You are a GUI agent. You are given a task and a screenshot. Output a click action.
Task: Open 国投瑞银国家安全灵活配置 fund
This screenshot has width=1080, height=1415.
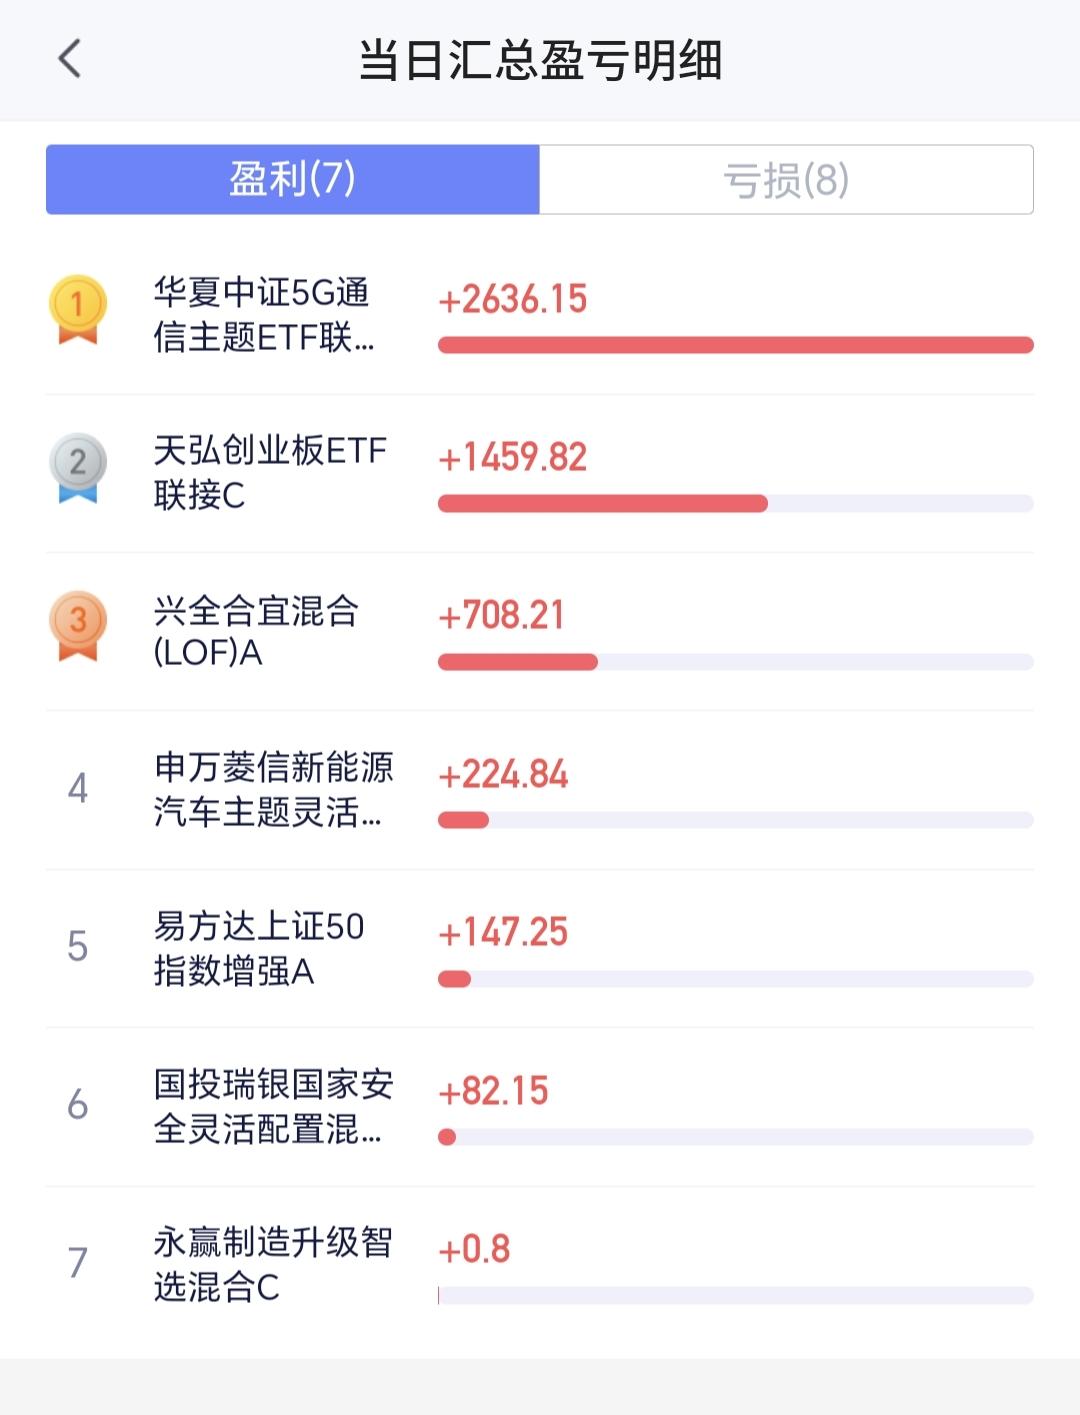[x=272, y=1106]
